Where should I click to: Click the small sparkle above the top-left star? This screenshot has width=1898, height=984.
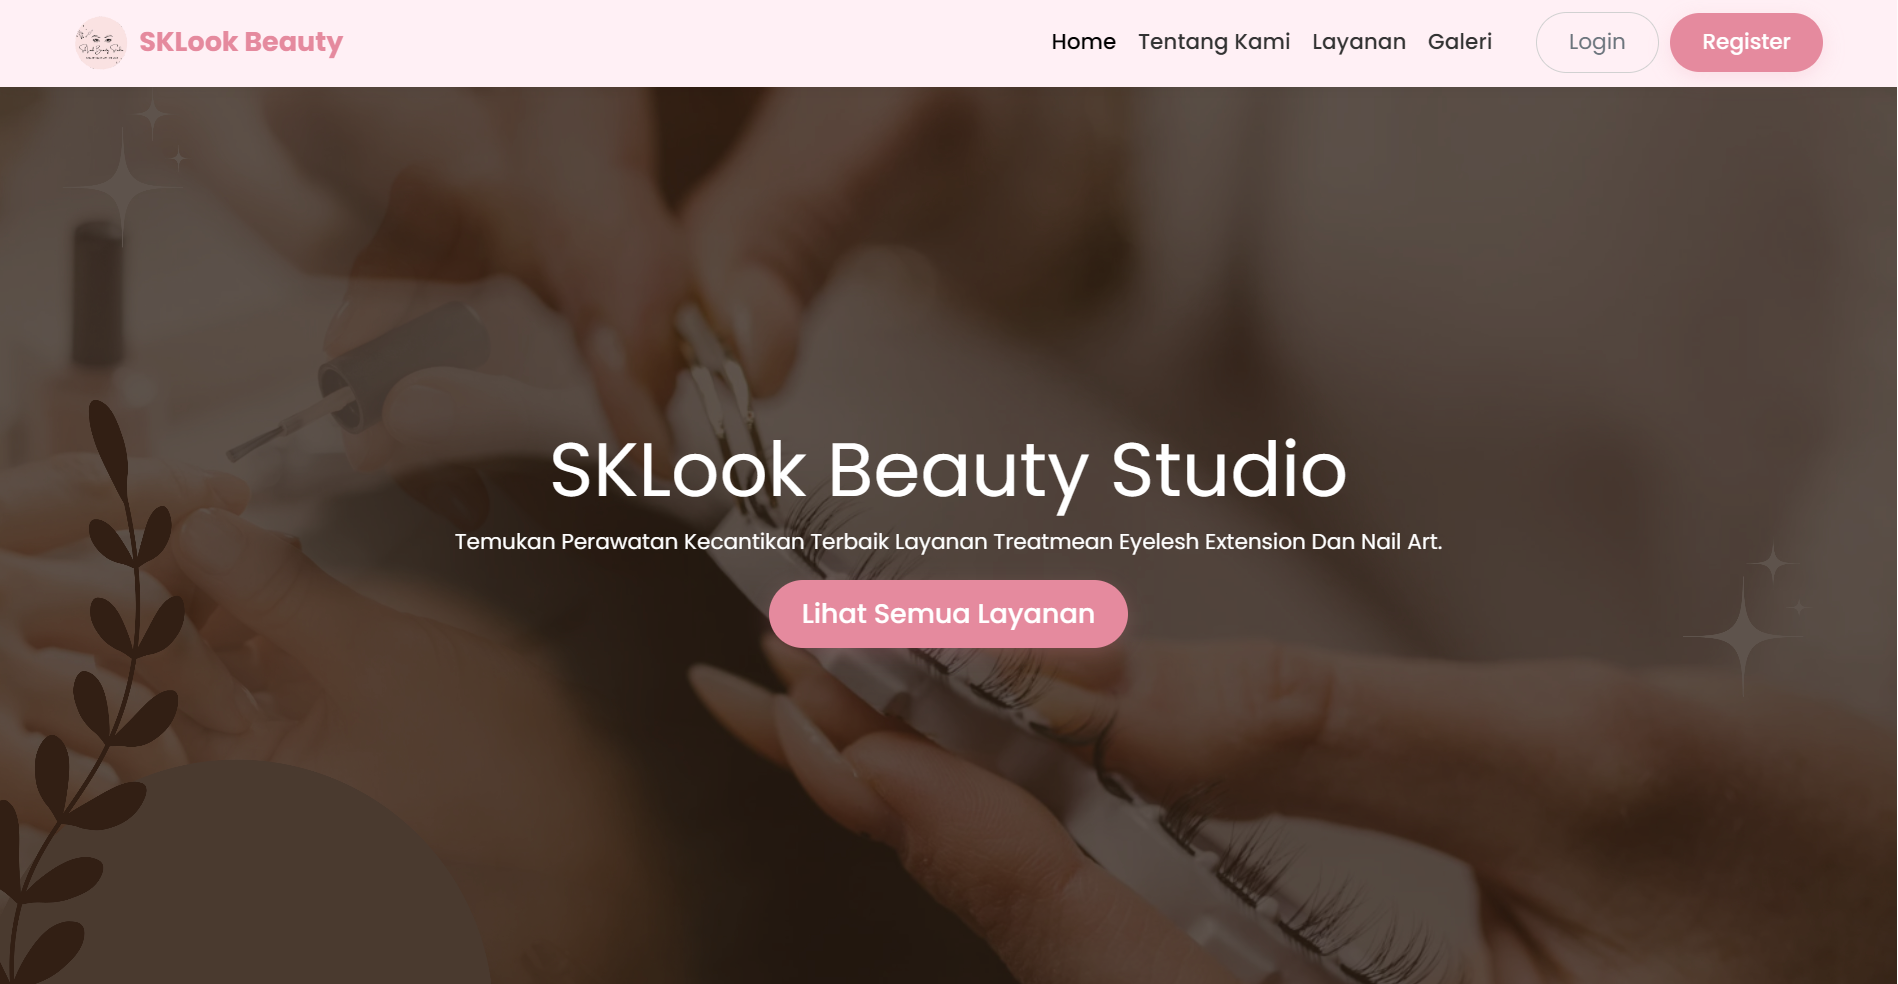153,116
